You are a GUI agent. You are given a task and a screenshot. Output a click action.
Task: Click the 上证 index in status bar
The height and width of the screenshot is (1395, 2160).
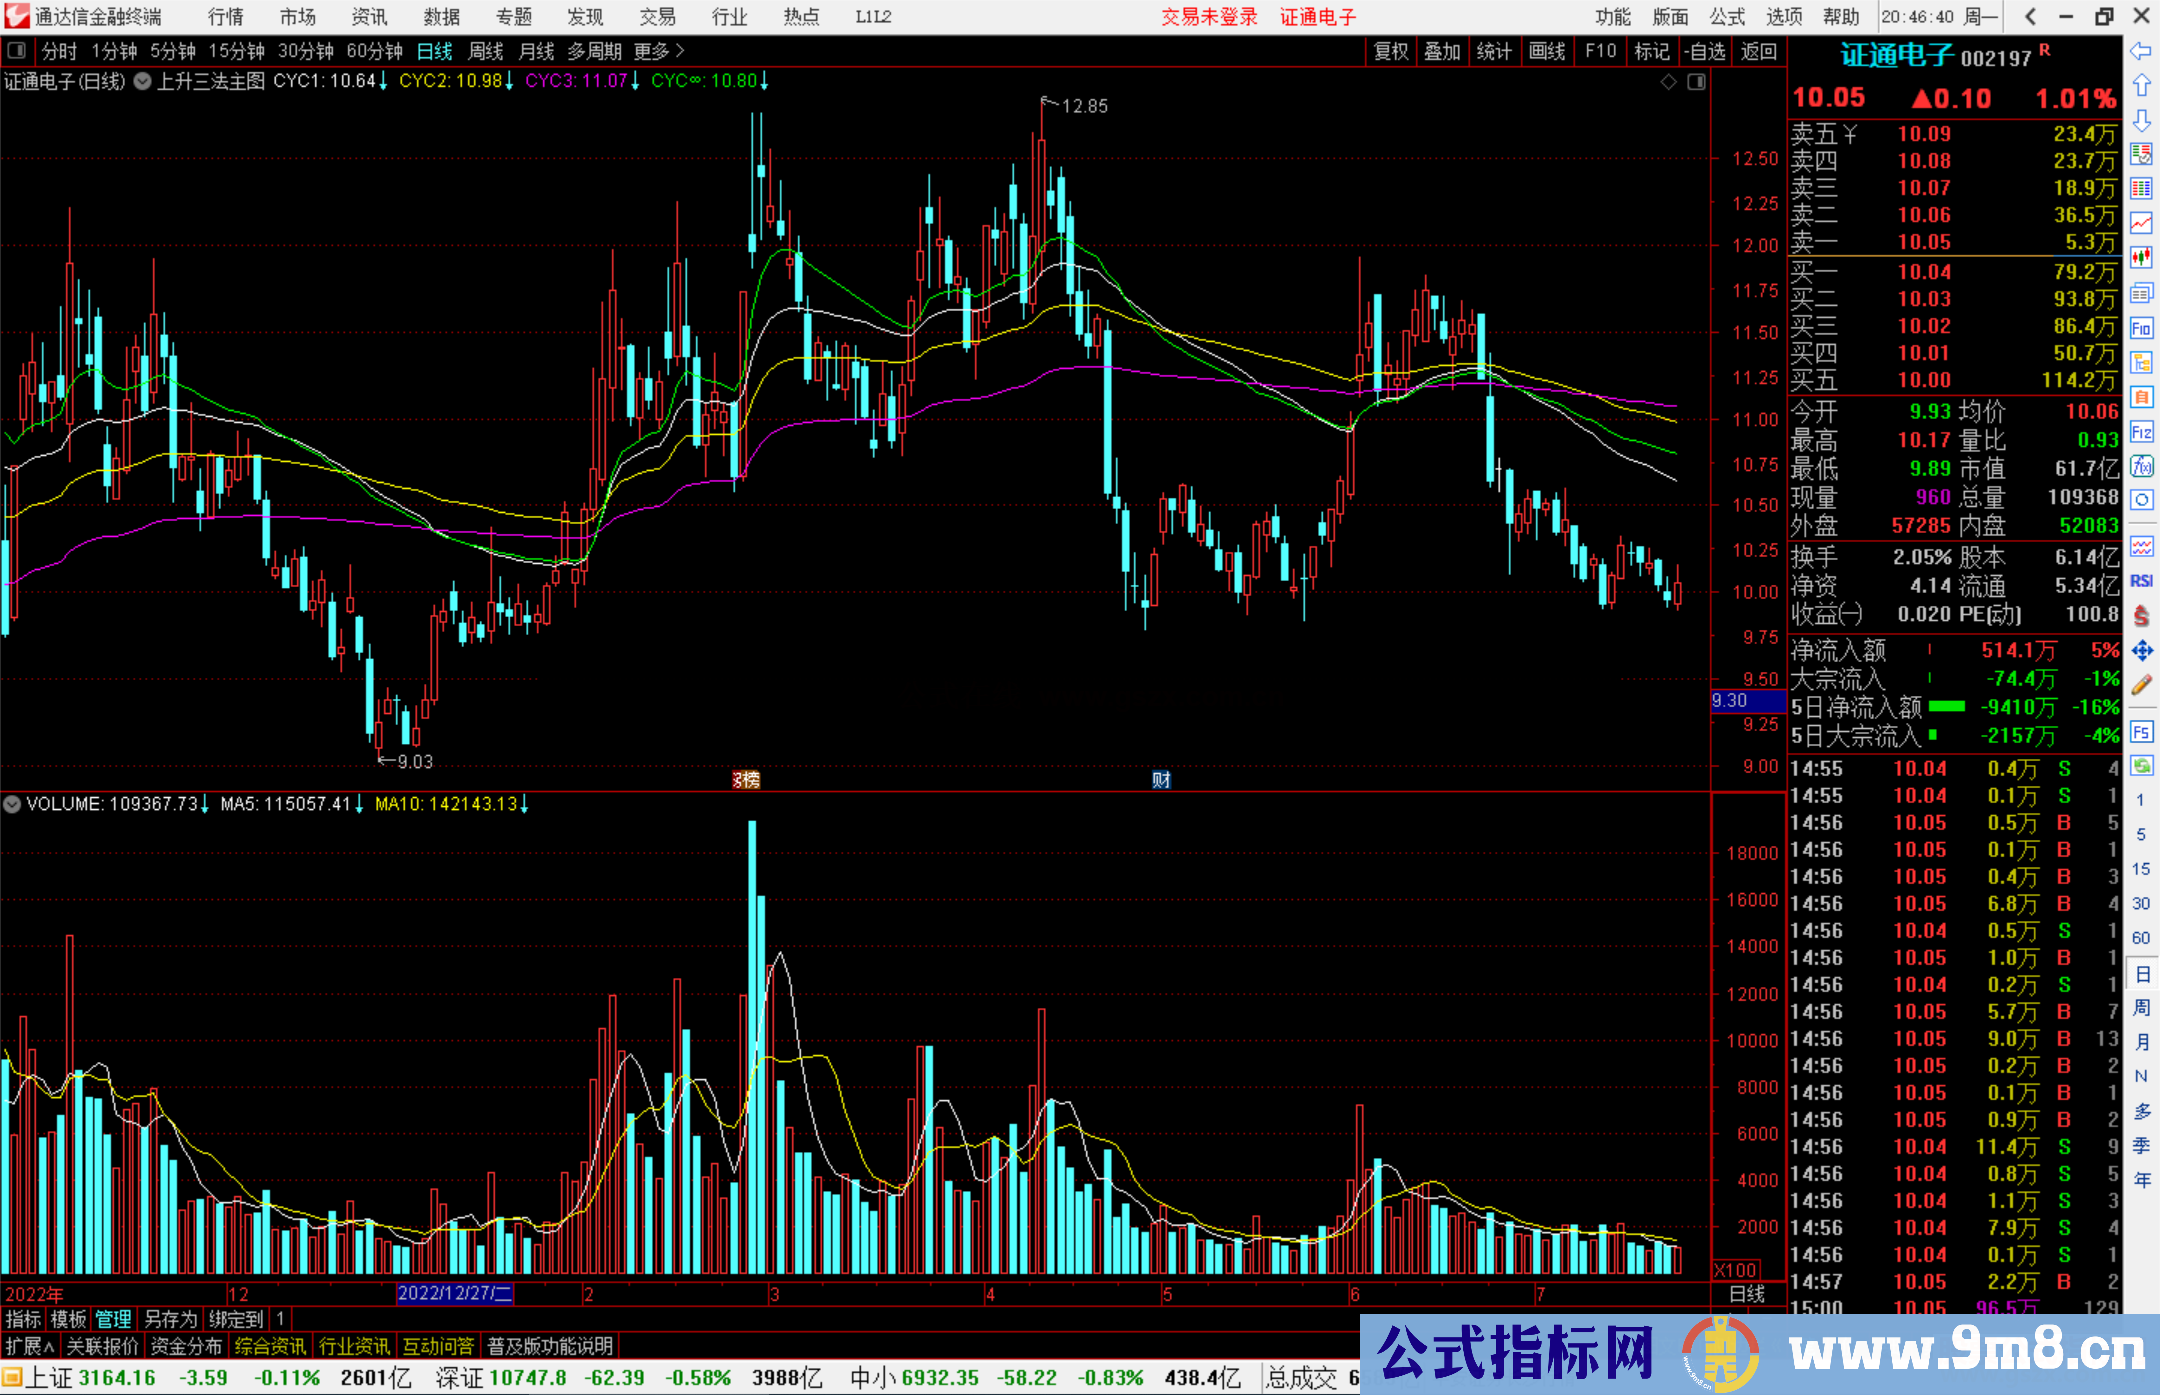point(49,1378)
